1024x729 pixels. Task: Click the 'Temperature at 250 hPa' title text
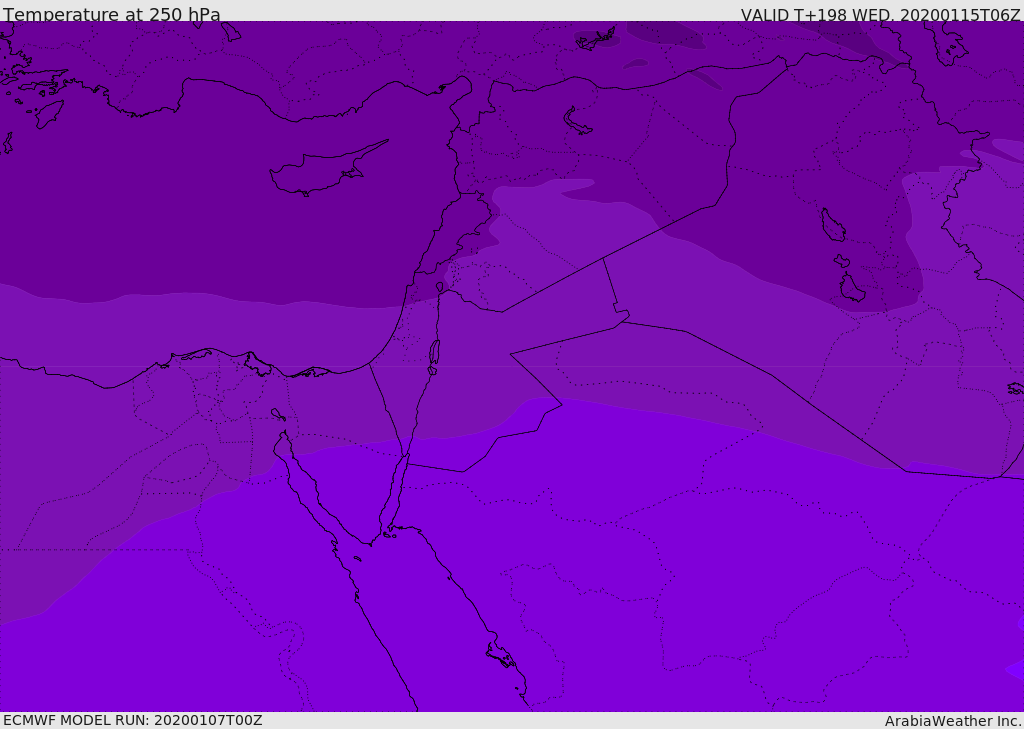112,14
